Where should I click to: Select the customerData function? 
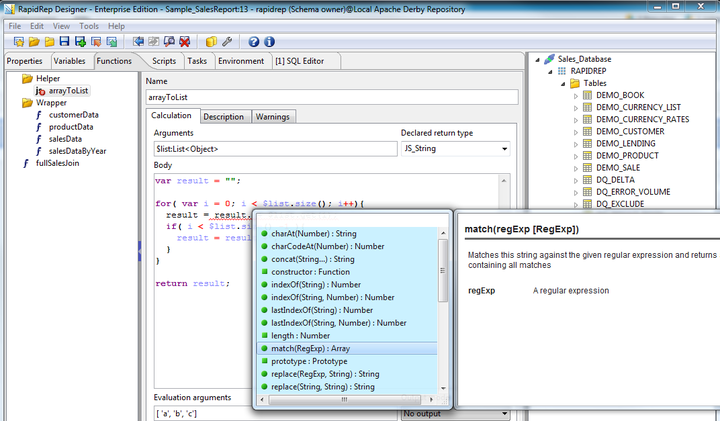click(x=74, y=115)
